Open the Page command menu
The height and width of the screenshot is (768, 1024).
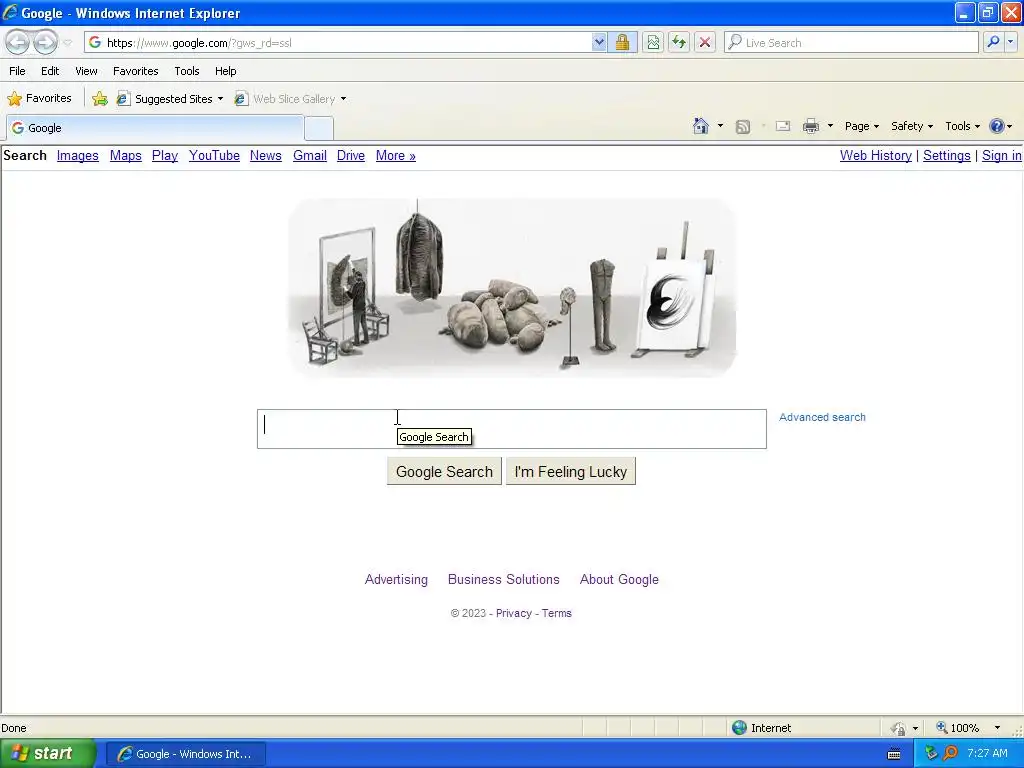pos(861,126)
